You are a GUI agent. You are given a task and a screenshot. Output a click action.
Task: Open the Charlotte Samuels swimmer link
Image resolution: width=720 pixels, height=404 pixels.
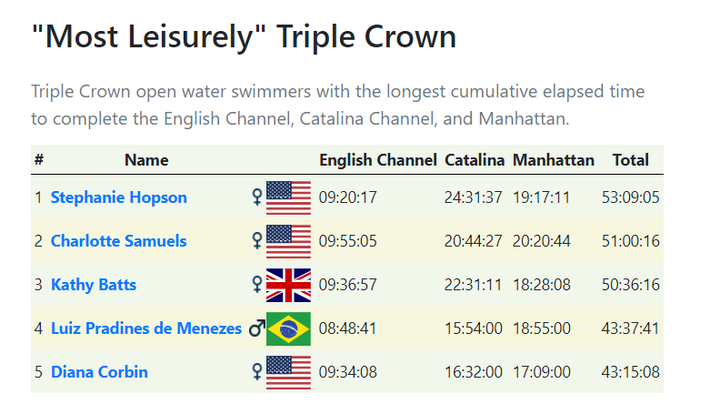tap(118, 241)
